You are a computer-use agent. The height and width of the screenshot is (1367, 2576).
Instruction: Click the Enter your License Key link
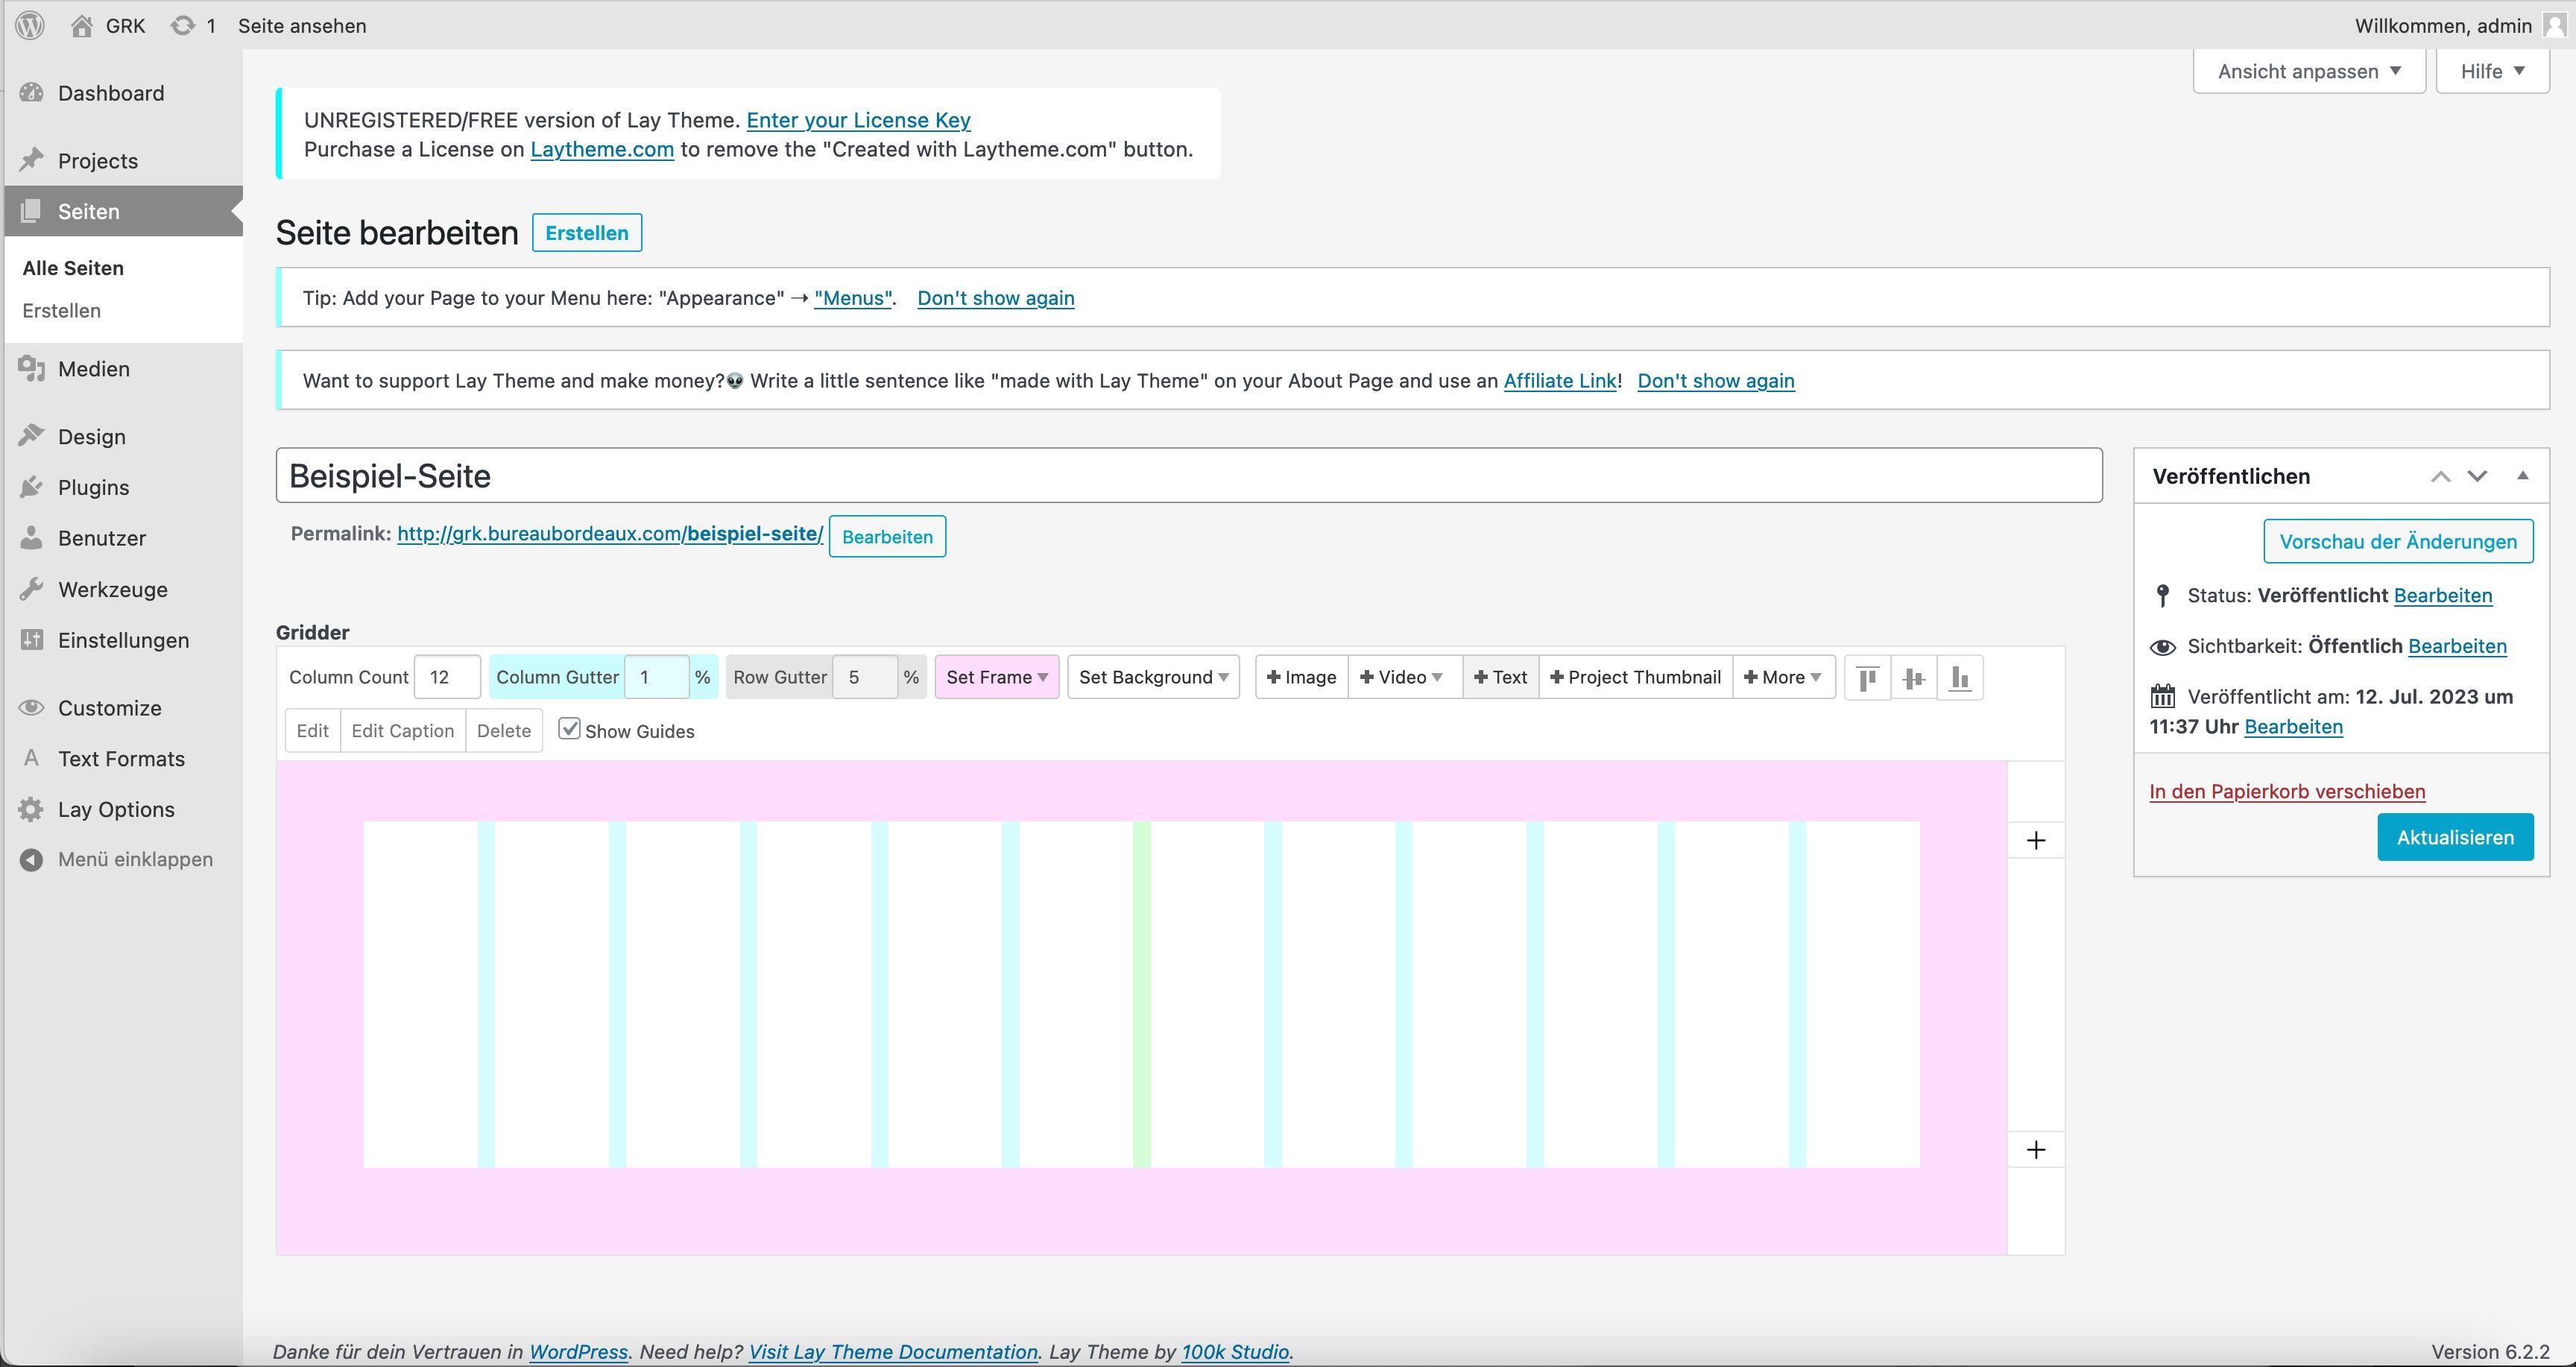click(x=858, y=120)
